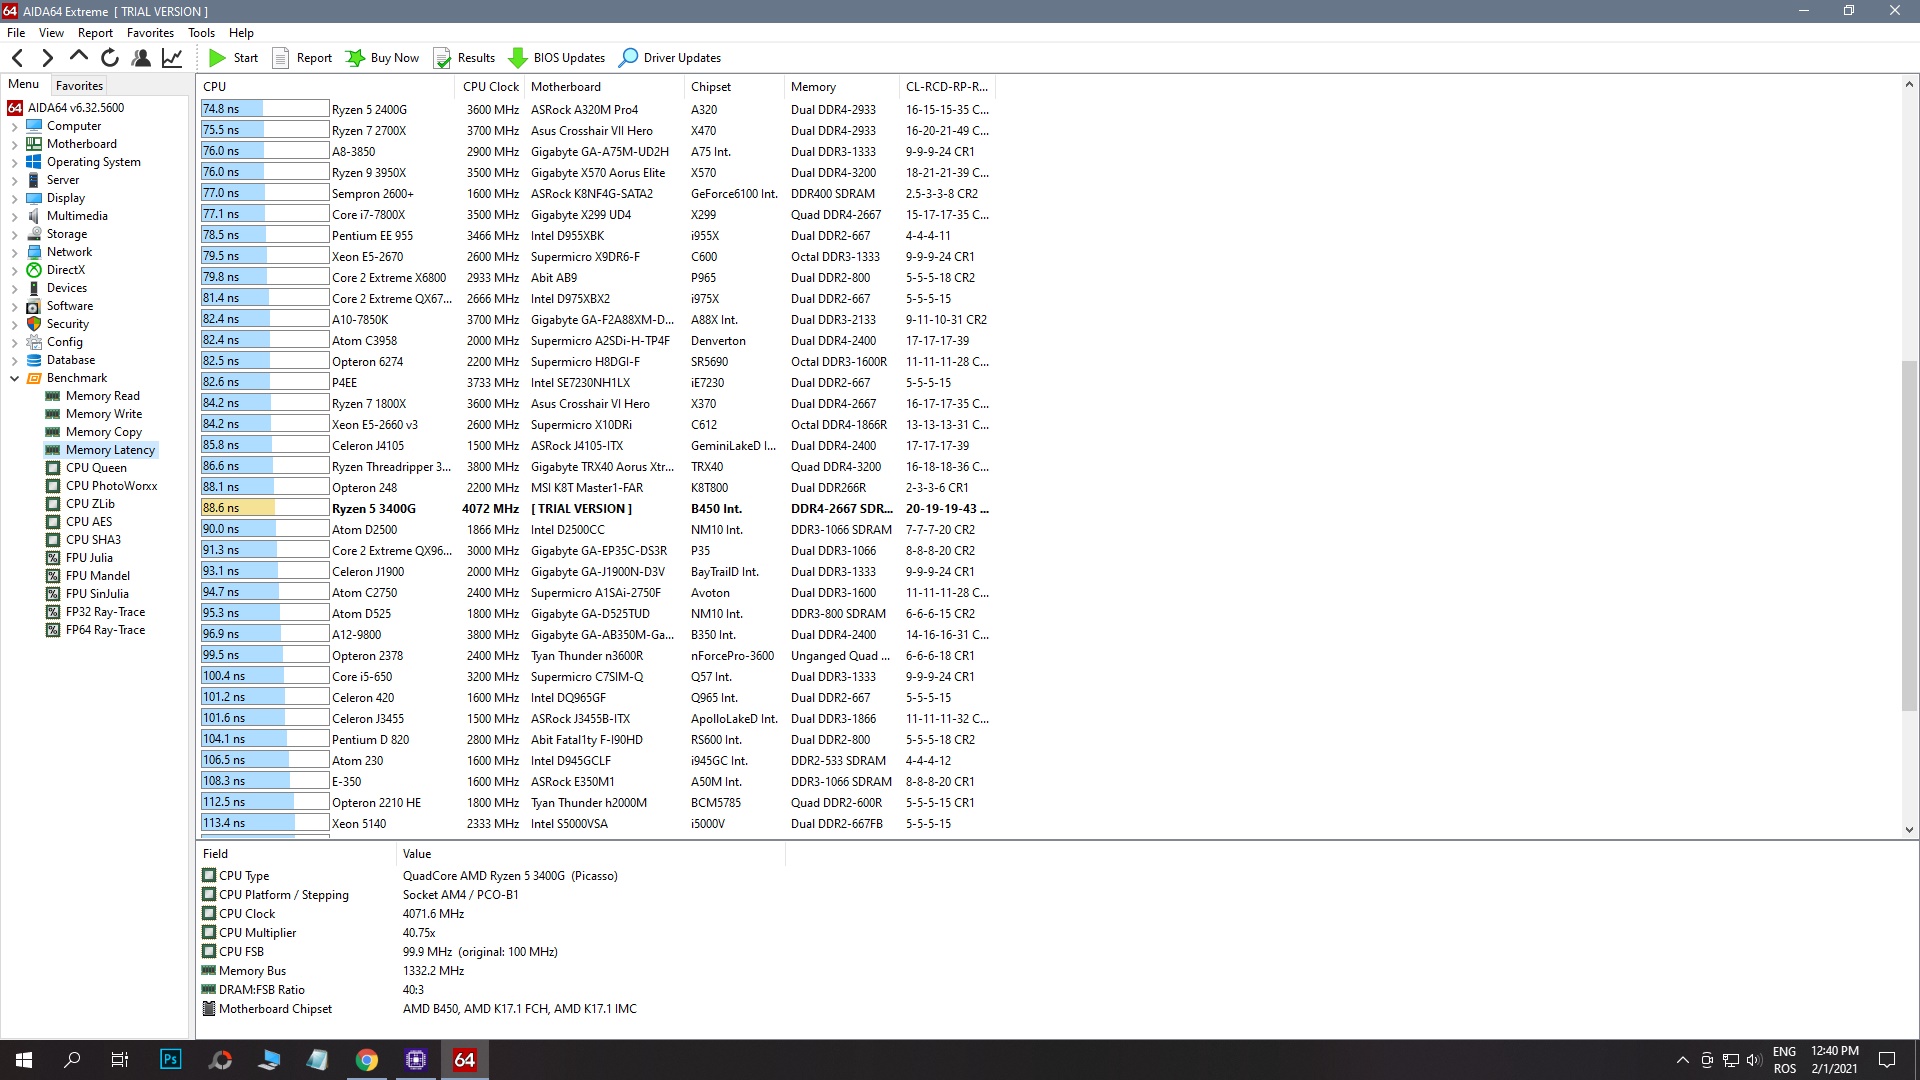The width and height of the screenshot is (1920, 1080).
Task: Expand the Storage tree node
Action: (x=14, y=235)
